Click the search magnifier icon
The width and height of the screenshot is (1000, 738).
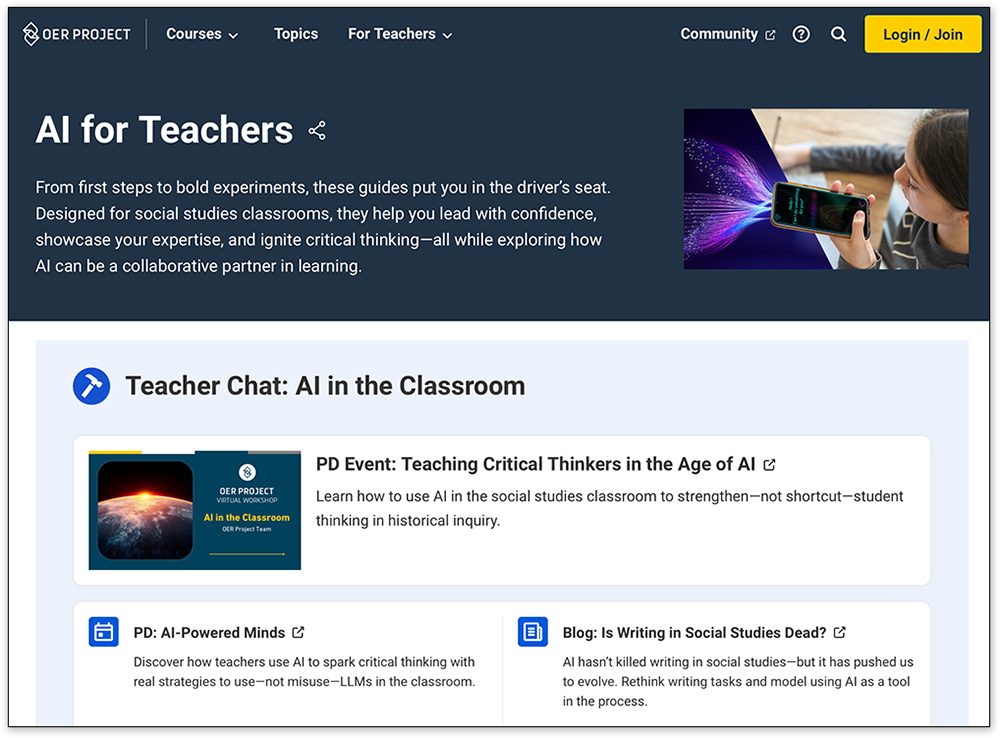(839, 34)
